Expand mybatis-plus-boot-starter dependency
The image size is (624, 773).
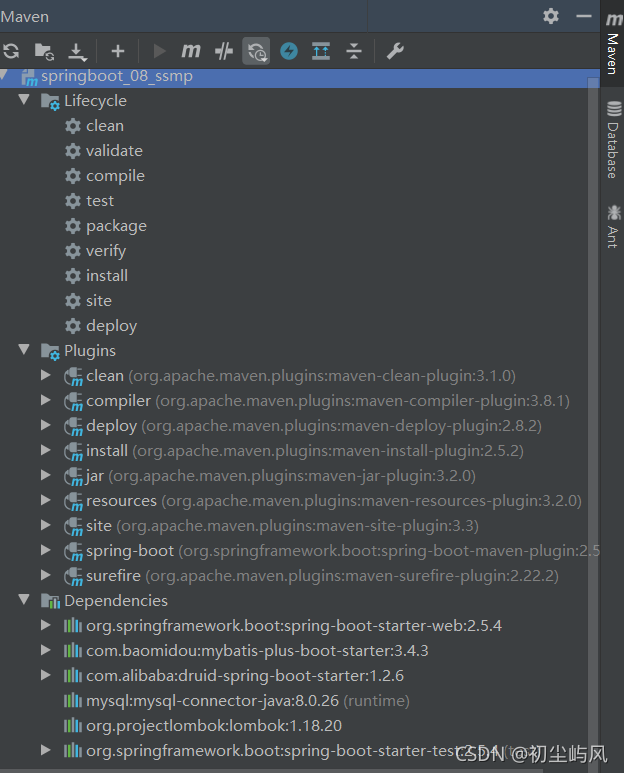pos(45,650)
